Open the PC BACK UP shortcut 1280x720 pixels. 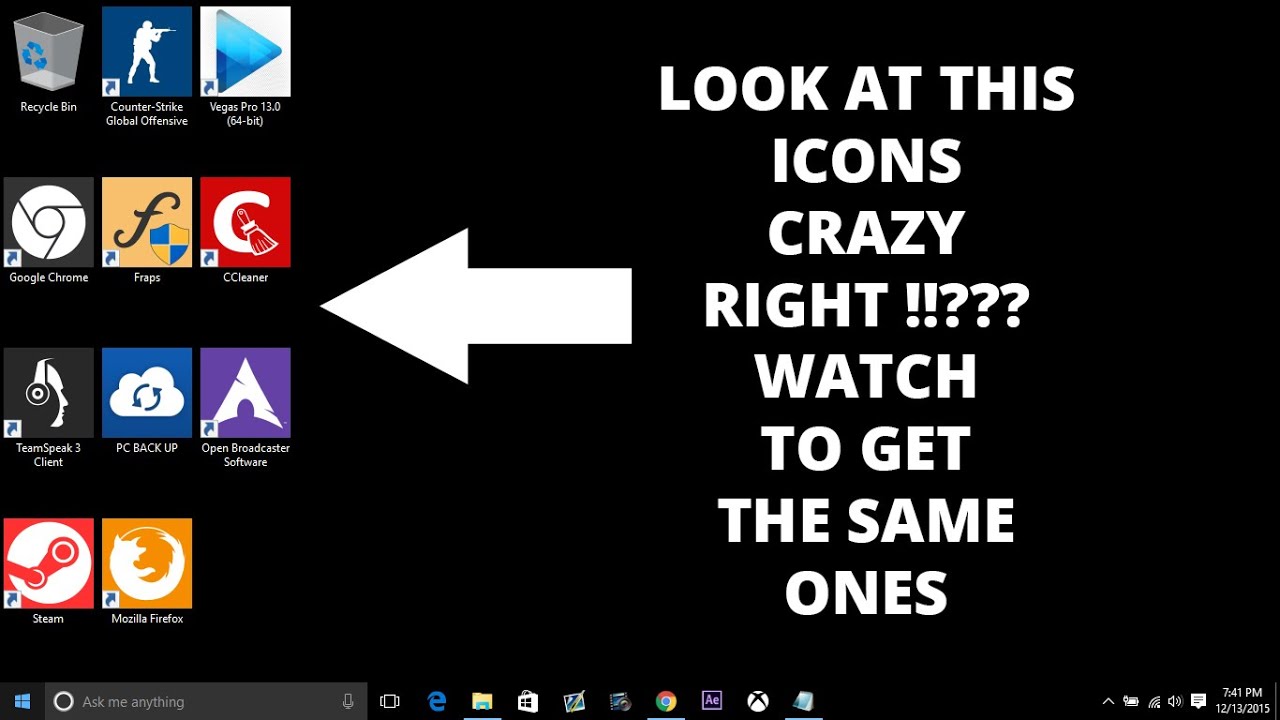point(147,392)
